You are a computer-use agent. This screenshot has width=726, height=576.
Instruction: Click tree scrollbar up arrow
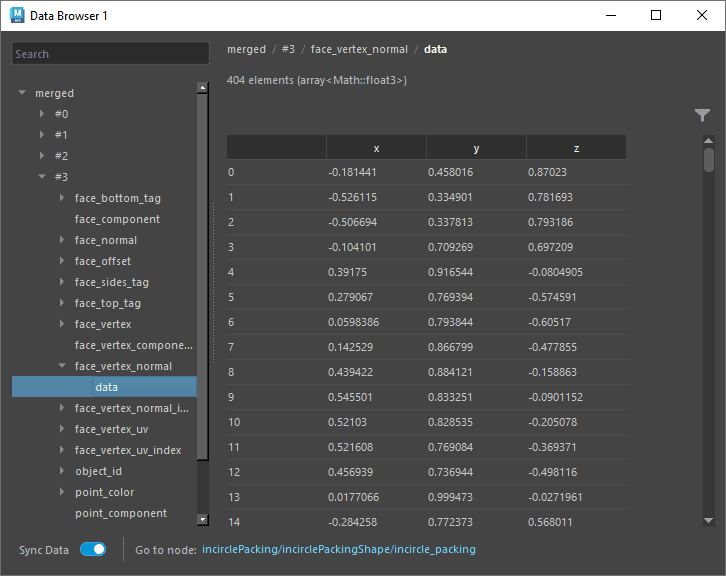pyautogui.click(x=203, y=88)
